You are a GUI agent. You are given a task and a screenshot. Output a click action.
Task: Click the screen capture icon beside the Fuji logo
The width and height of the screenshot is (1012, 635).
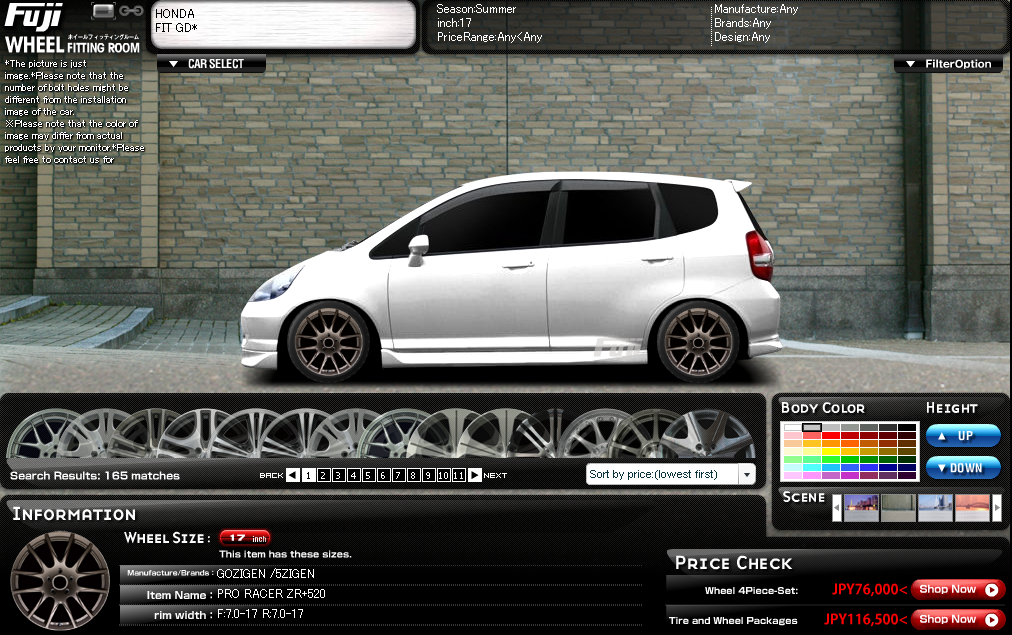click(x=103, y=11)
